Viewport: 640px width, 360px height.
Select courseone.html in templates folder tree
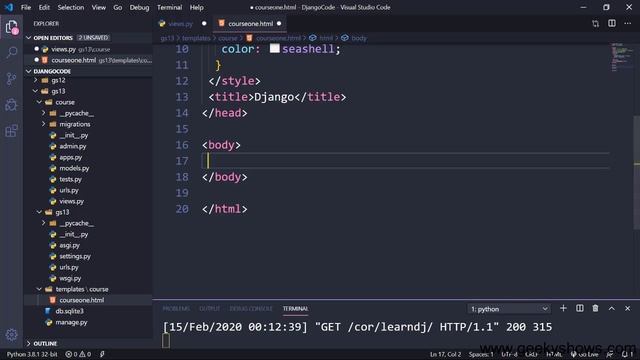click(82, 300)
